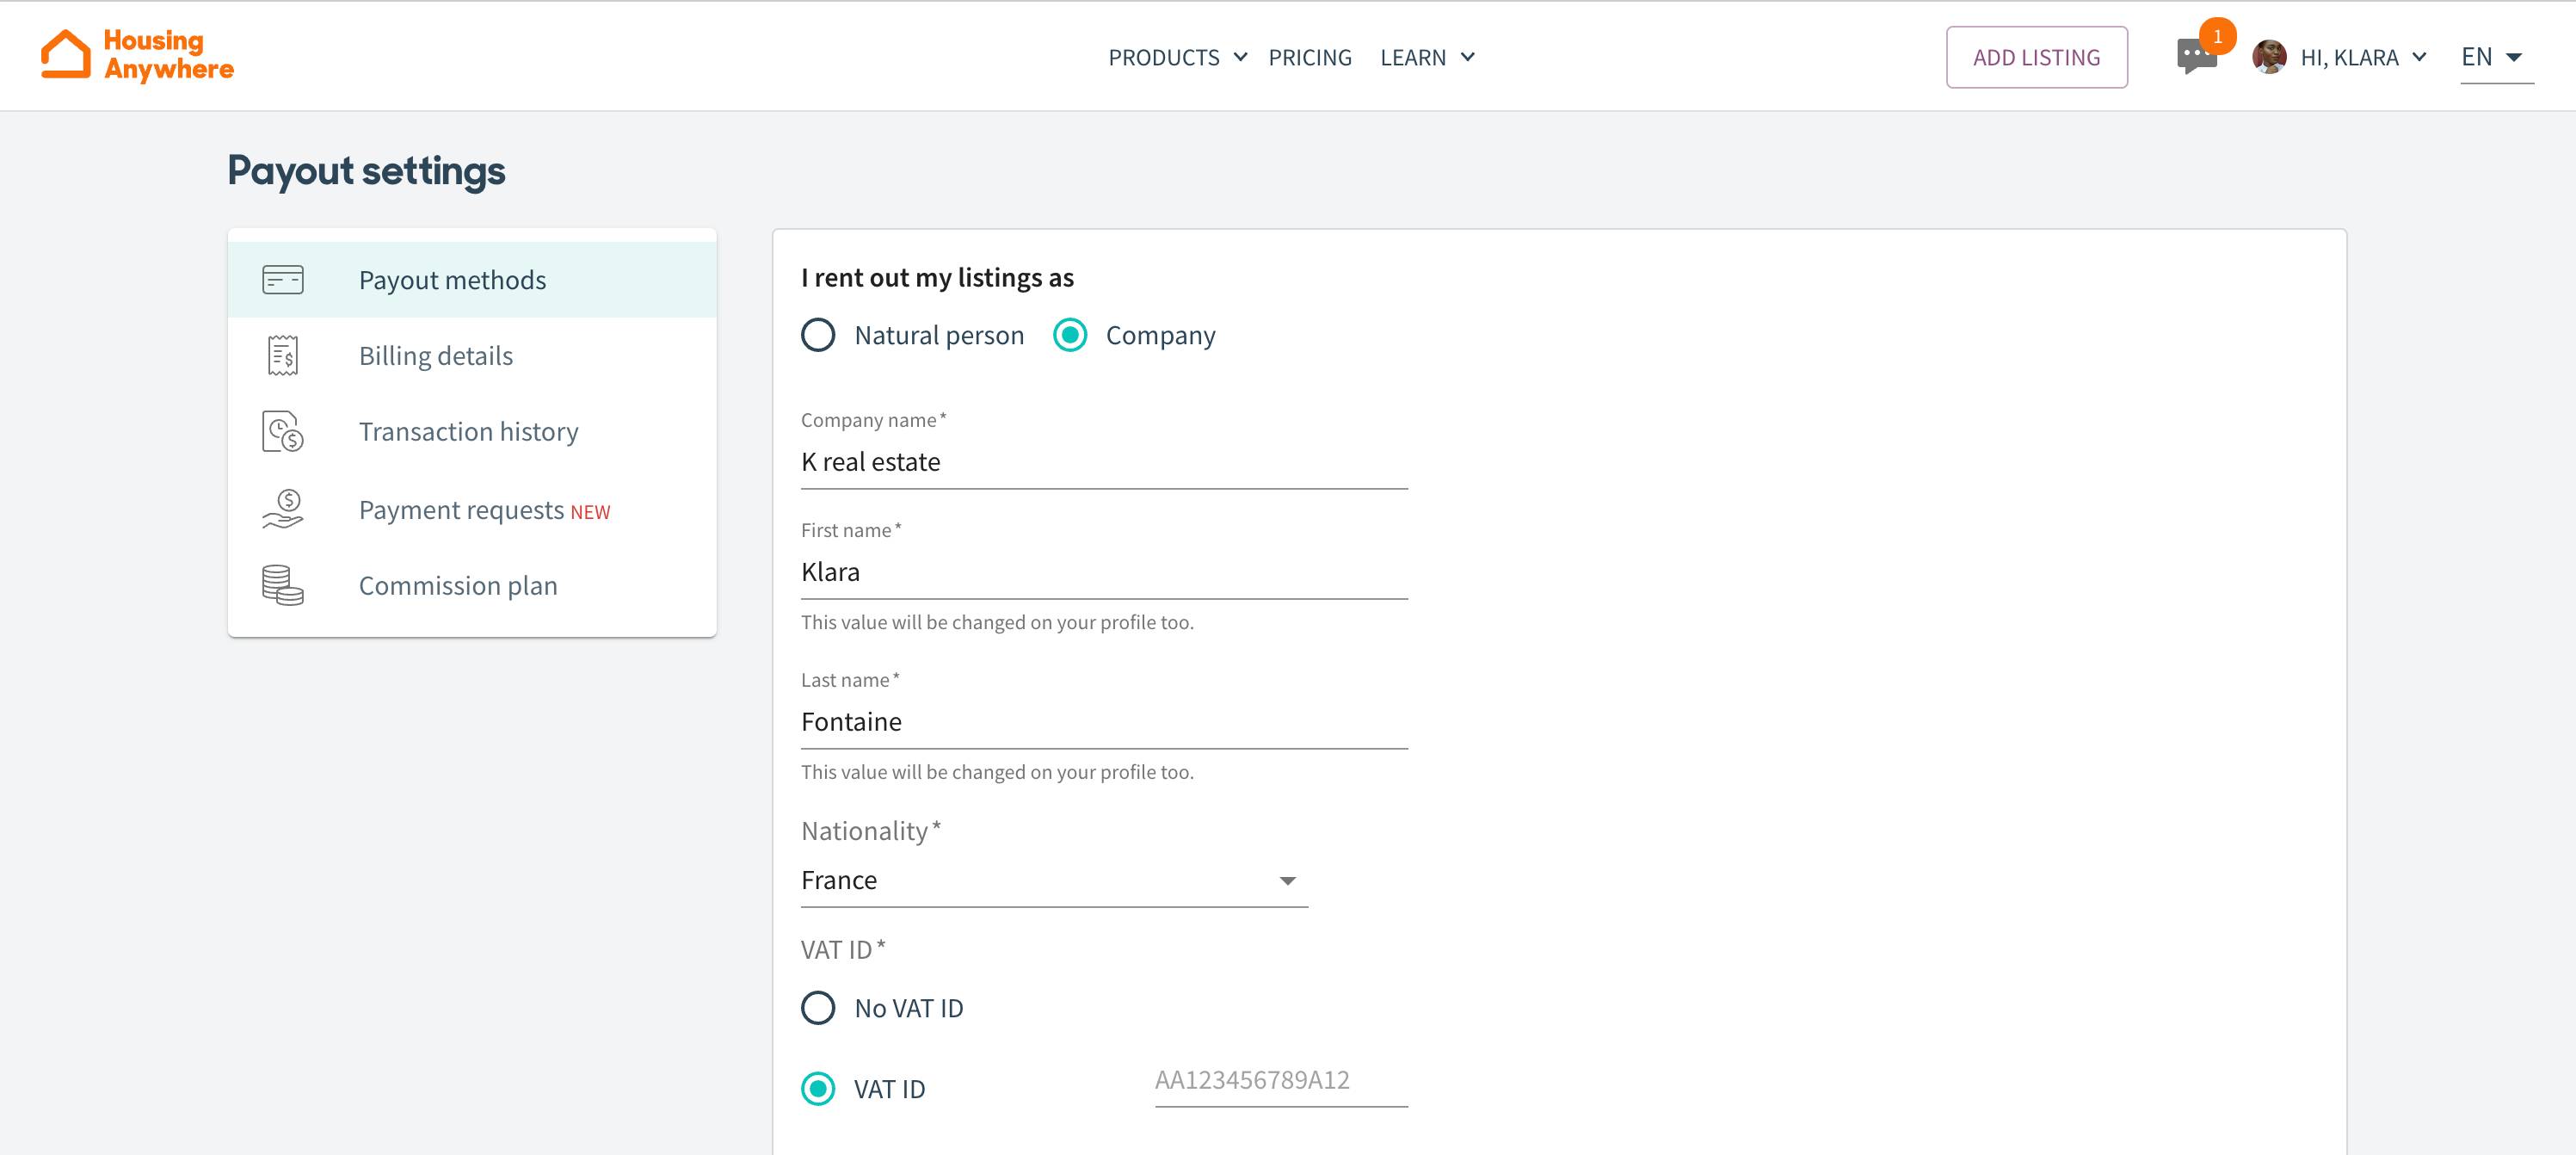
Task: Select the Natural person radio button
Action: (x=818, y=335)
